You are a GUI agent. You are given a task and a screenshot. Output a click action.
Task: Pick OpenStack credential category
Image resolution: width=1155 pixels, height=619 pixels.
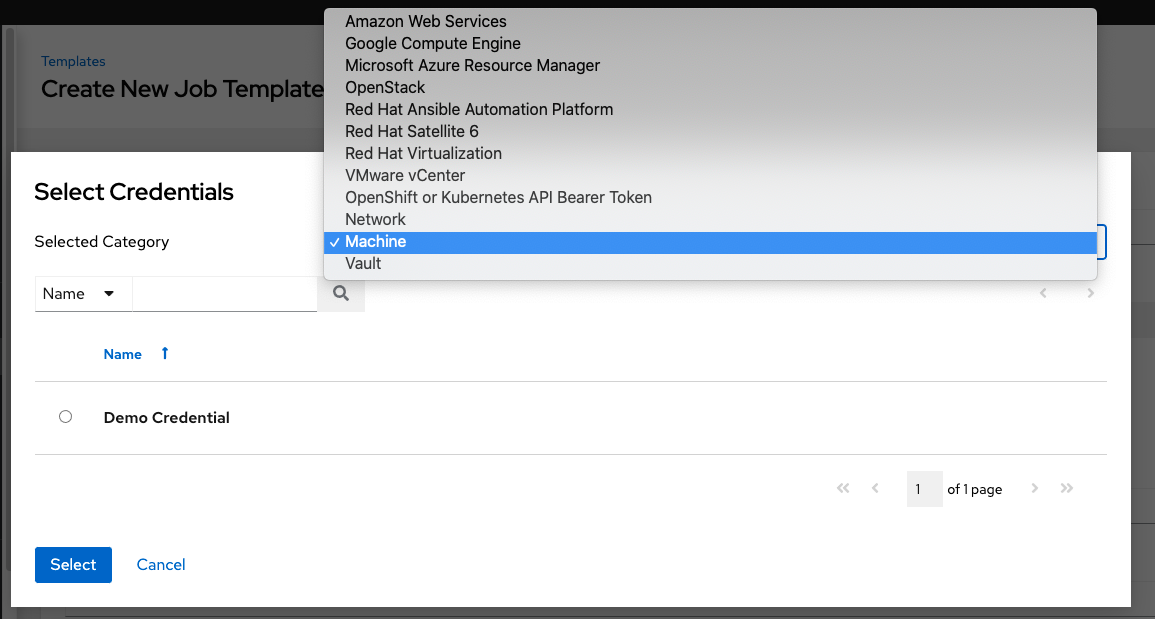click(710, 88)
